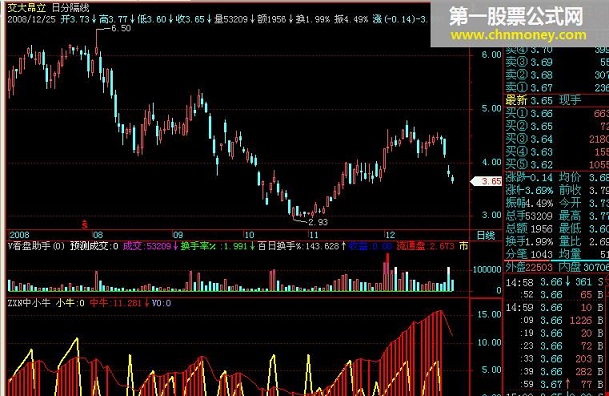
Task: Click the 卖① 3.67 ask row
Action: click(x=557, y=88)
